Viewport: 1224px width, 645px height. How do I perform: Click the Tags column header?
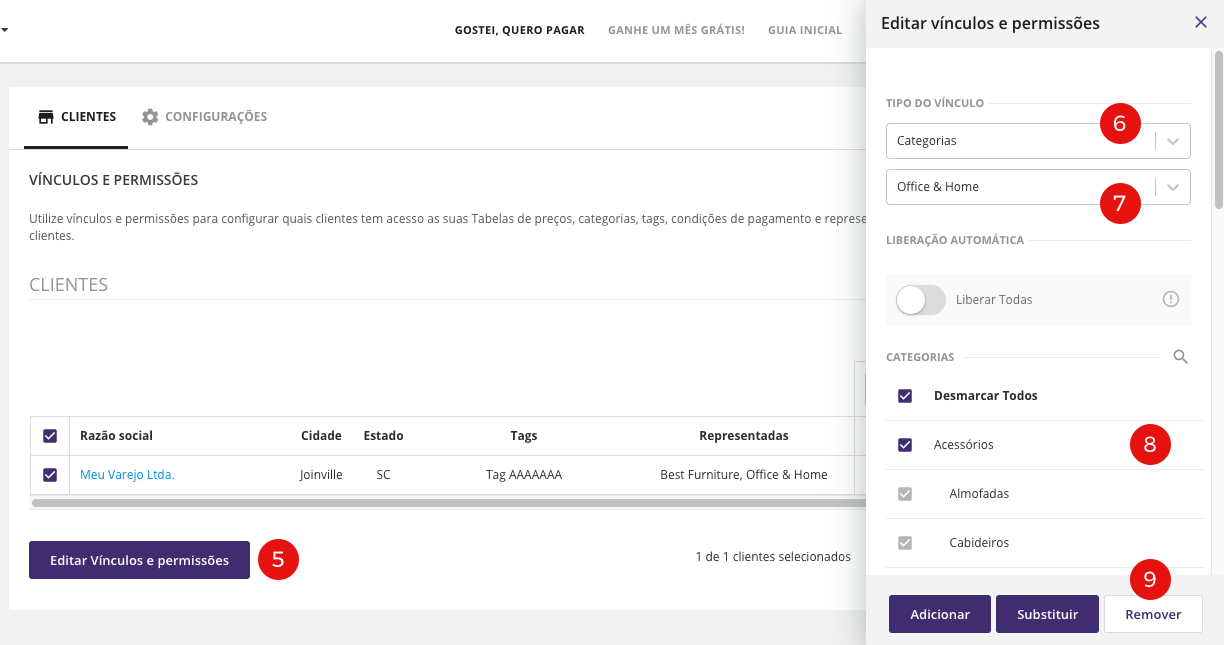coord(524,436)
